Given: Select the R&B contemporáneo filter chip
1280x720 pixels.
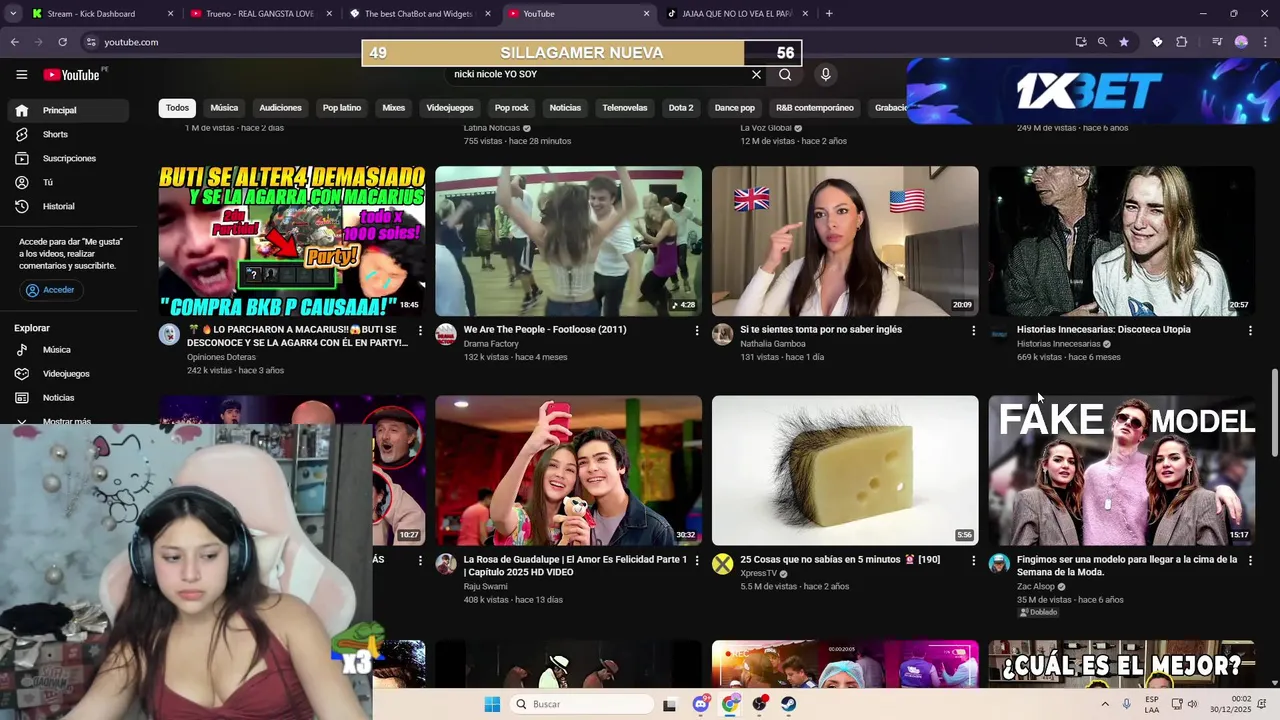Looking at the screenshot, I should pos(815,108).
